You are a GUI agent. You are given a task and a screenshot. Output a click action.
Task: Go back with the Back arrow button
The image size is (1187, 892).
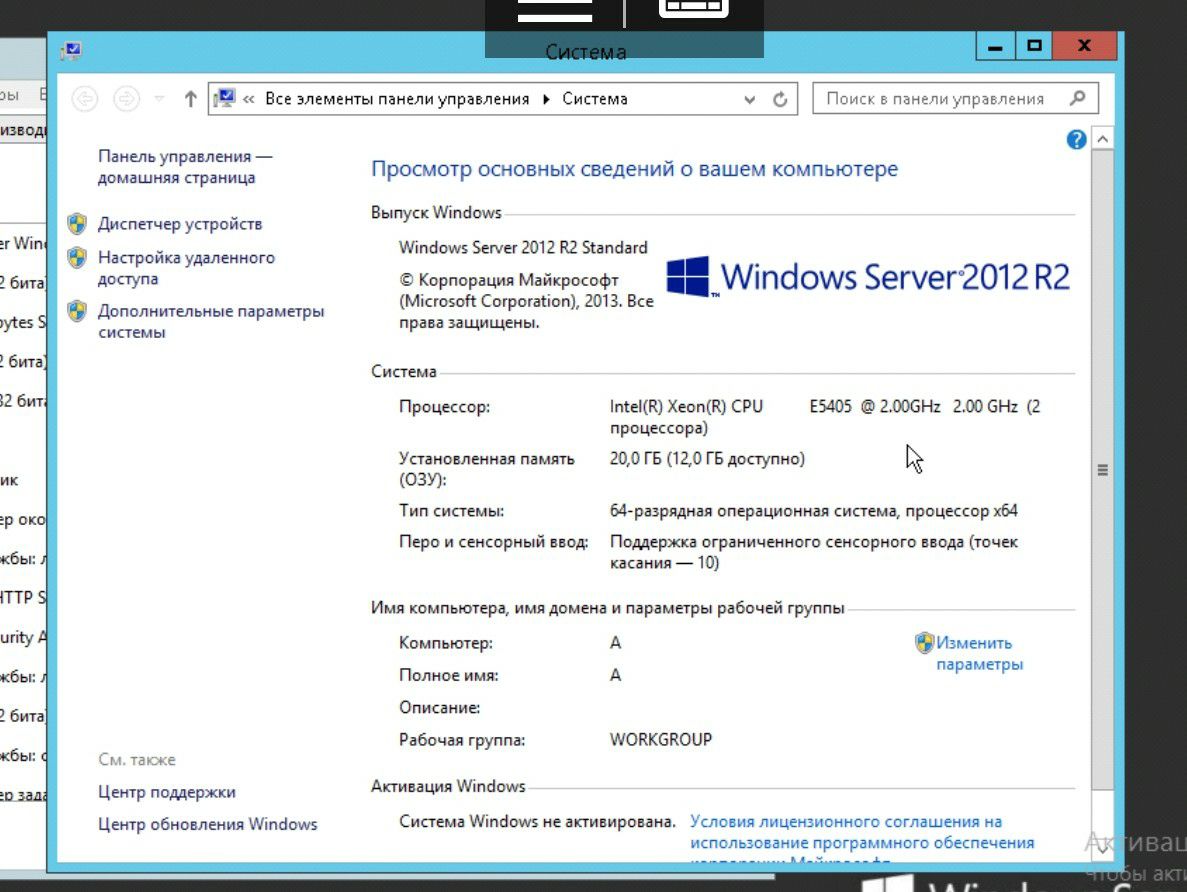point(85,99)
